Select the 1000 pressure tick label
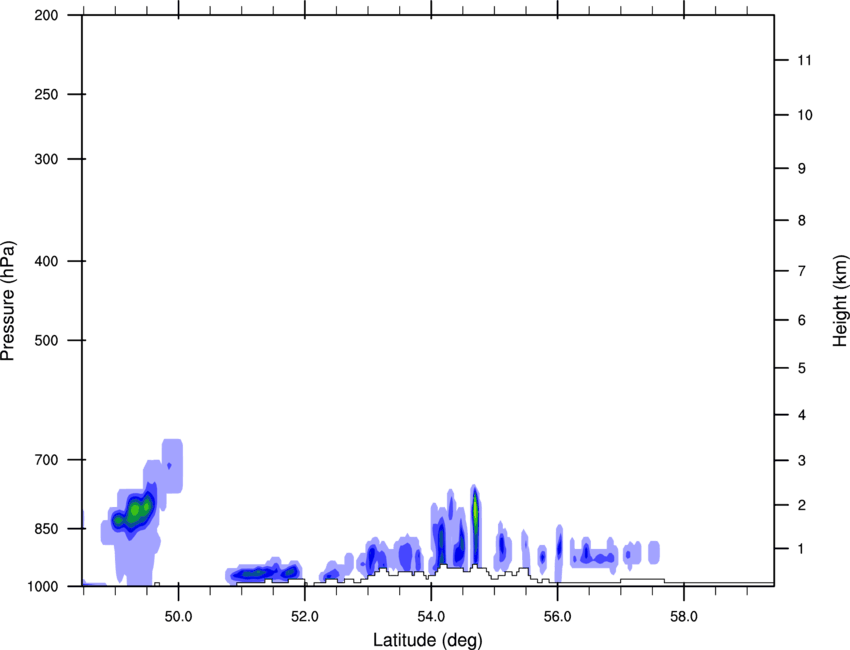Screen dimensions: 850x650 tap(43, 587)
